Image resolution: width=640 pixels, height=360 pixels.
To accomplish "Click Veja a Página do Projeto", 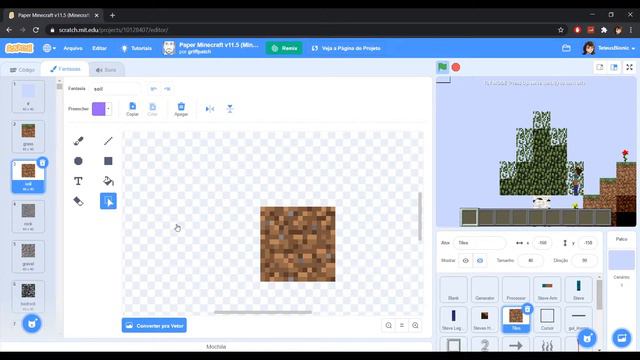I will pos(346,48).
